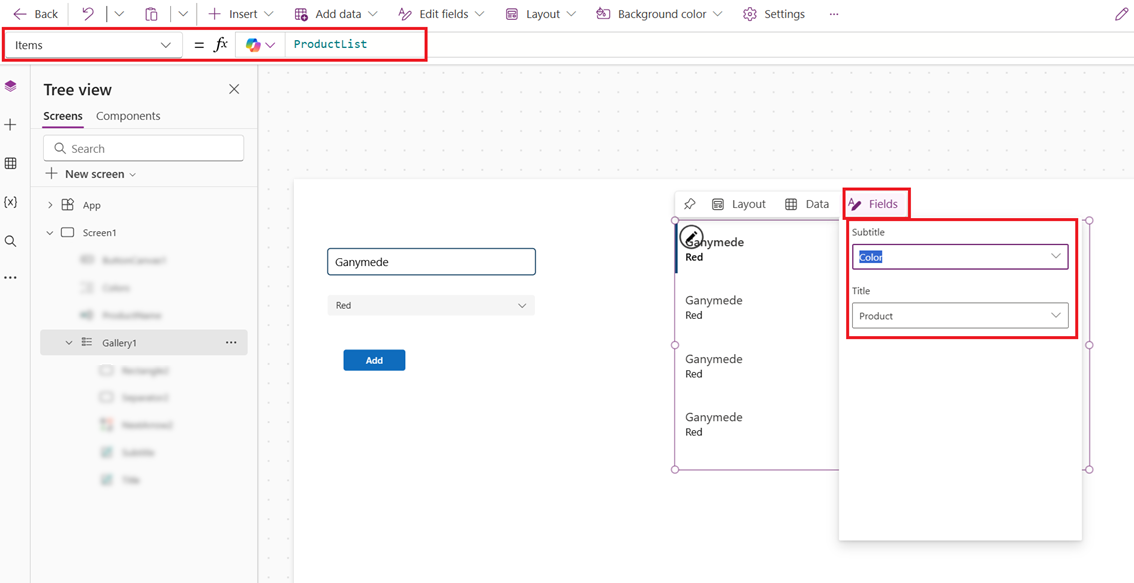Click the sidebar more options ellipsis
This screenshot has height=583, width=1134.
point(10,277)
